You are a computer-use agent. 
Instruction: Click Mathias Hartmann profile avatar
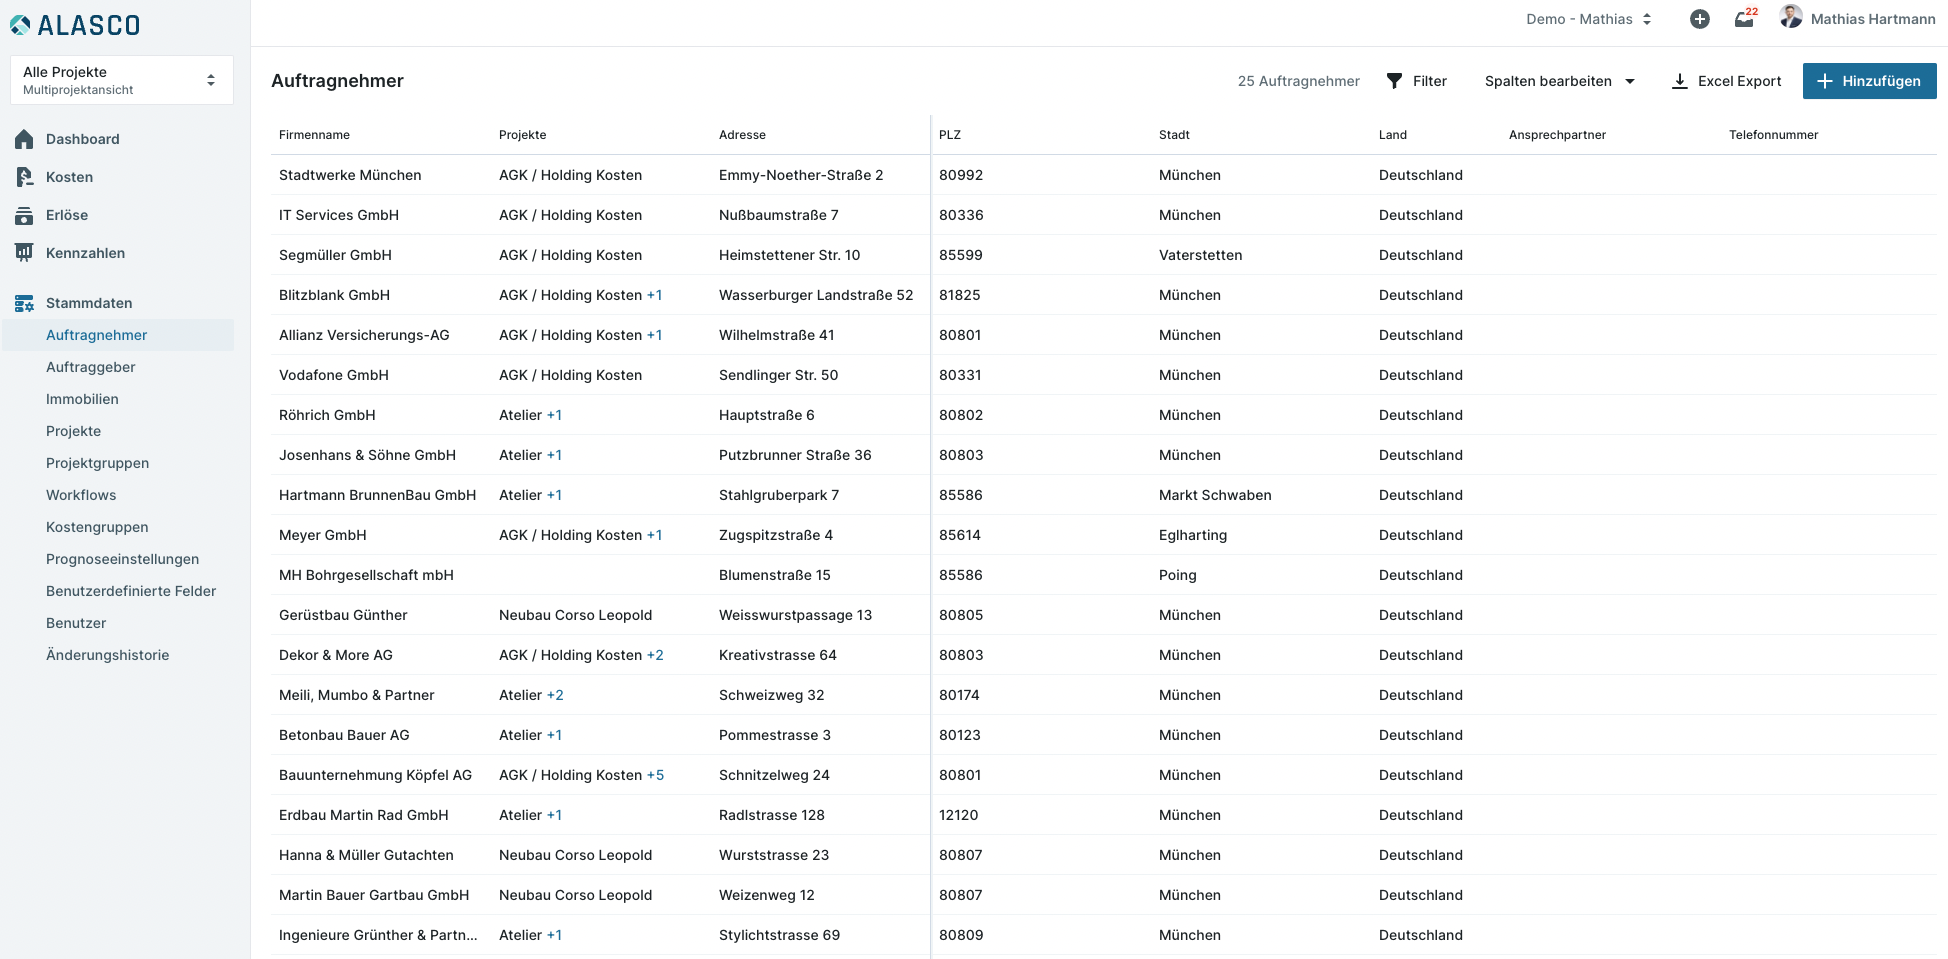coord(1791,17)
